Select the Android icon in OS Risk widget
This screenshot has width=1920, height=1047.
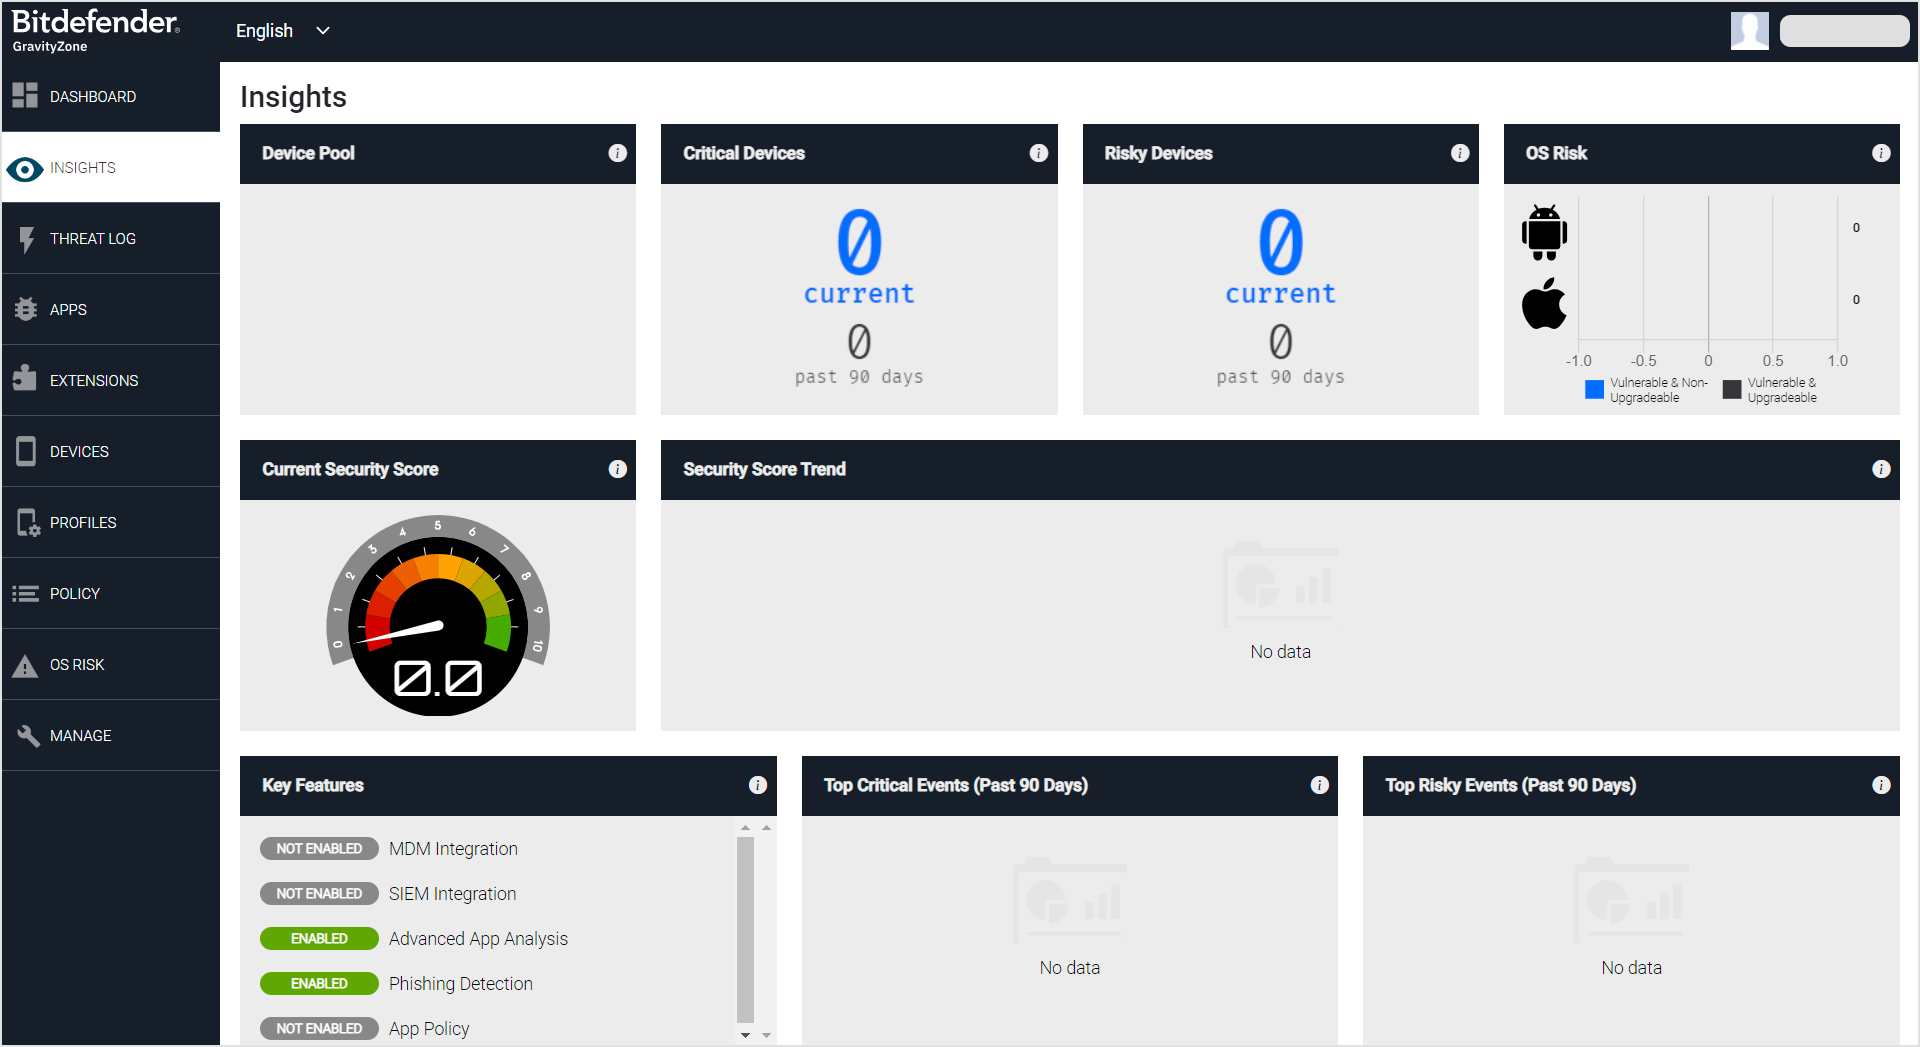(1544, 232)
